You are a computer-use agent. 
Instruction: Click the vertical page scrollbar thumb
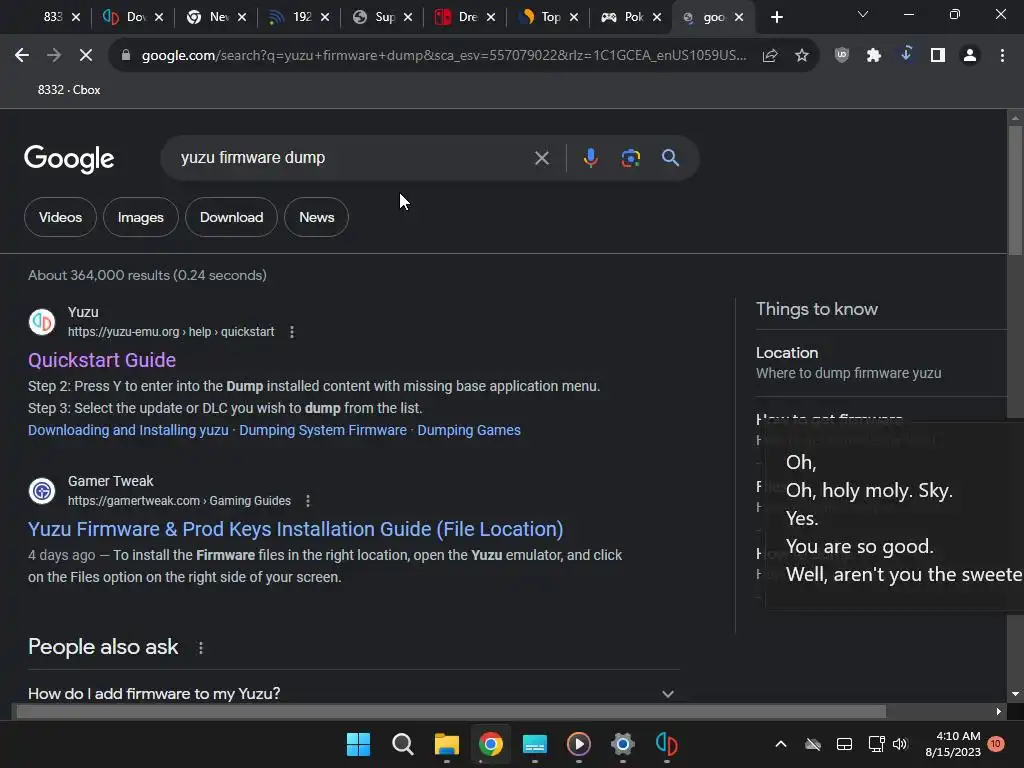[1014, 189]
